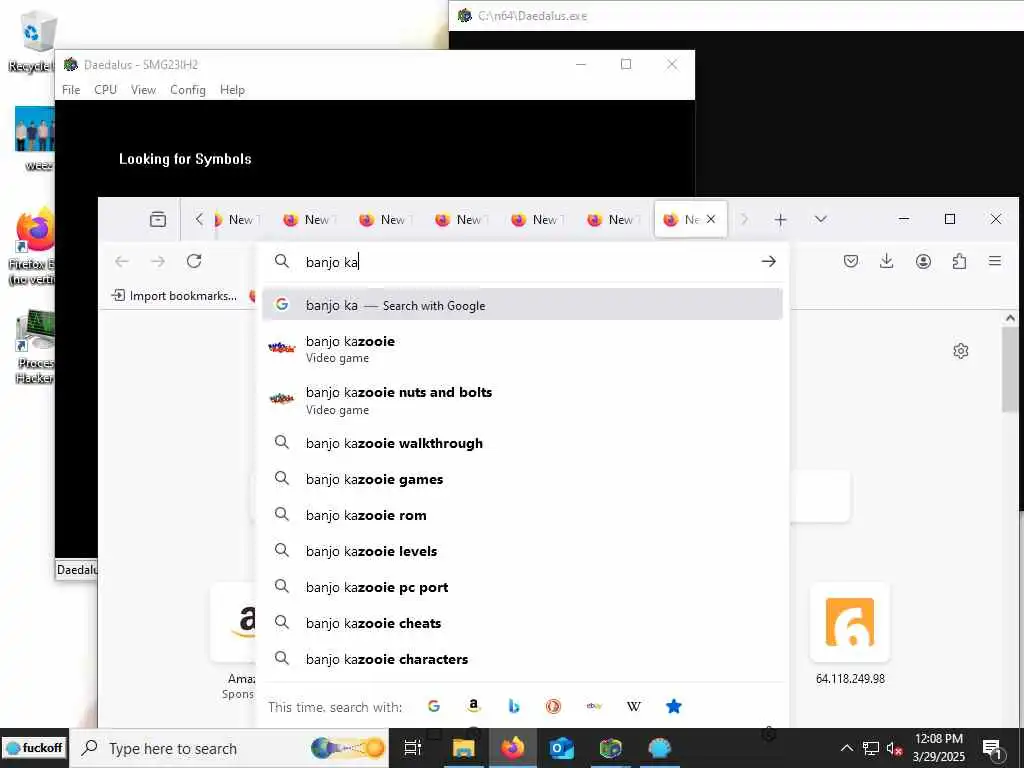Image resolution: width=1024 pixels, height=768 pixels.
Task: Click the address bar containing banjo ka
Action: point(522,262)
